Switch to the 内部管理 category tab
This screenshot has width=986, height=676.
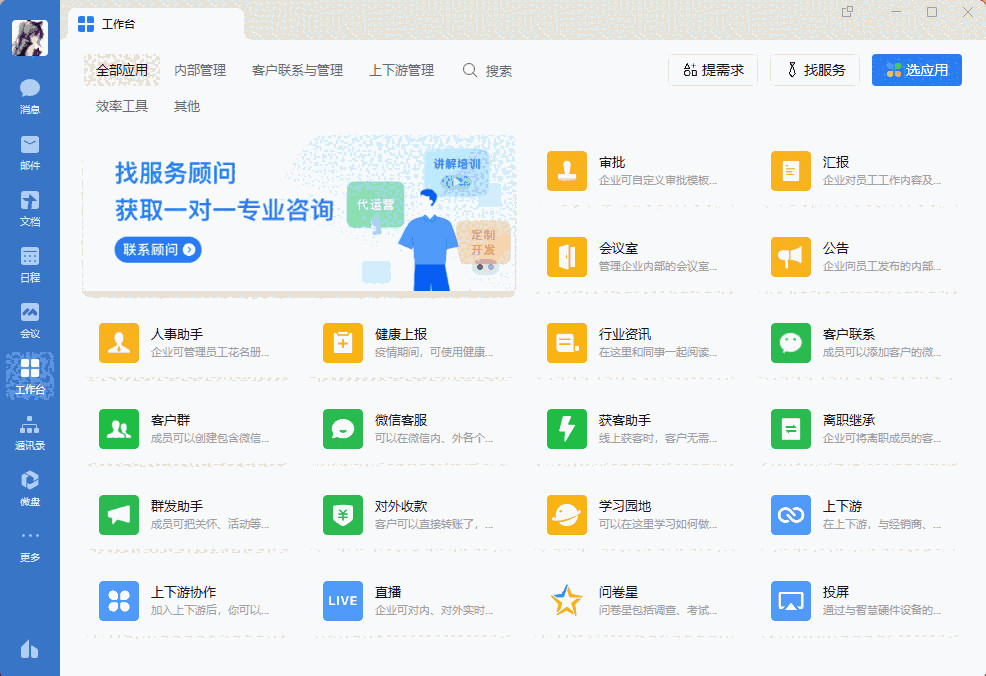click(x=200, y=70)
